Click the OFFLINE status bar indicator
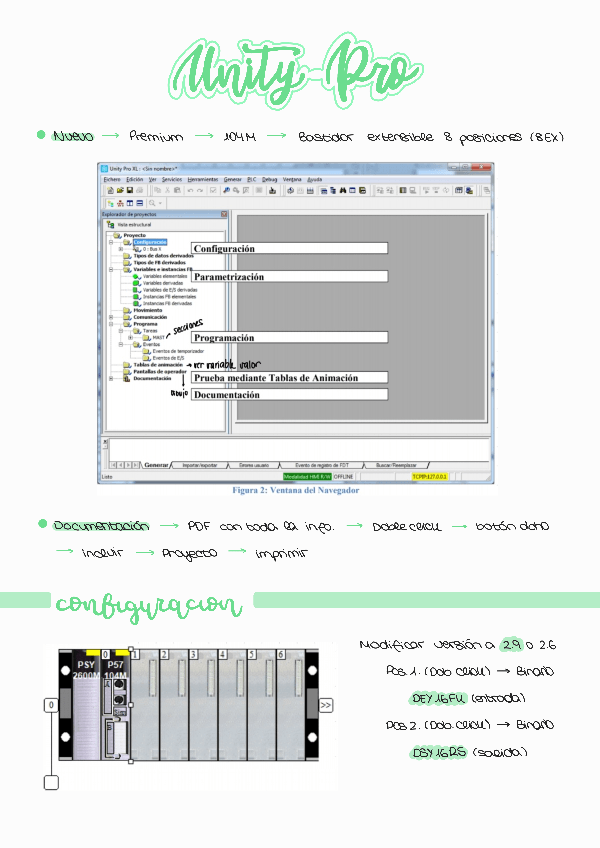The height and width of the screenshot is (848, 600). point(343,476)
